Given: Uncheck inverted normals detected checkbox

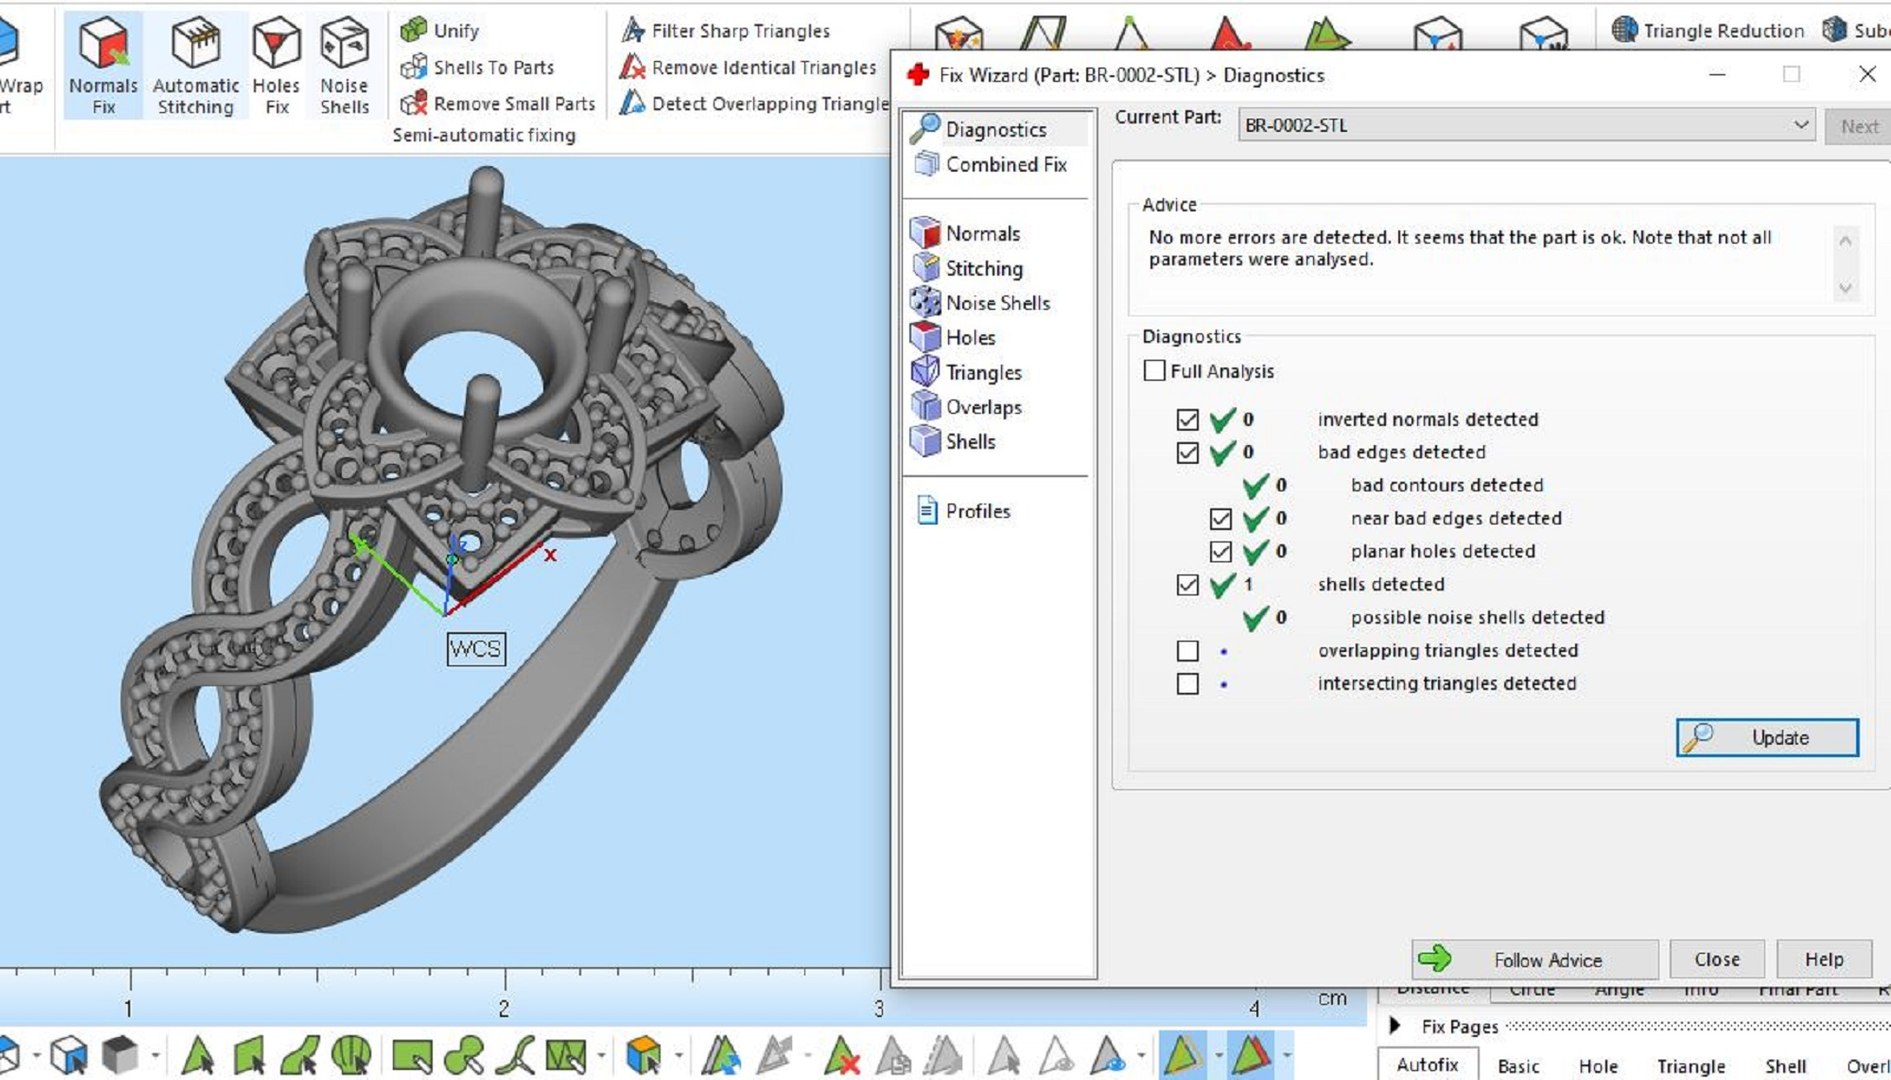Looking at the screenshot, I should 1188,420.
